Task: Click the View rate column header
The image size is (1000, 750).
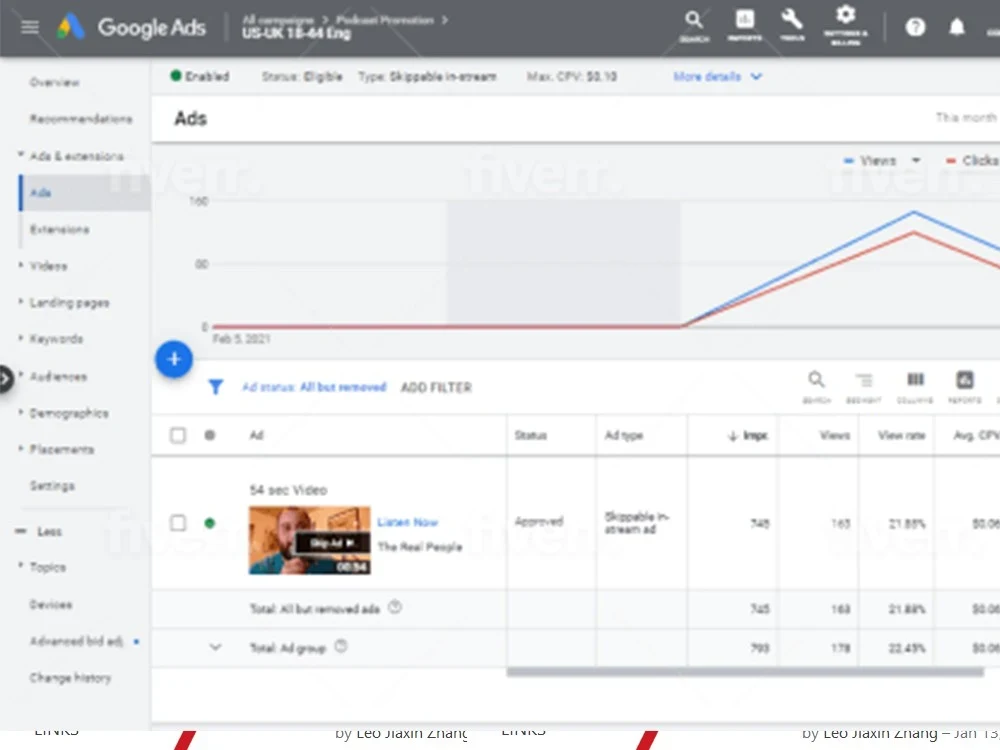Action: (x=902, y=436)
